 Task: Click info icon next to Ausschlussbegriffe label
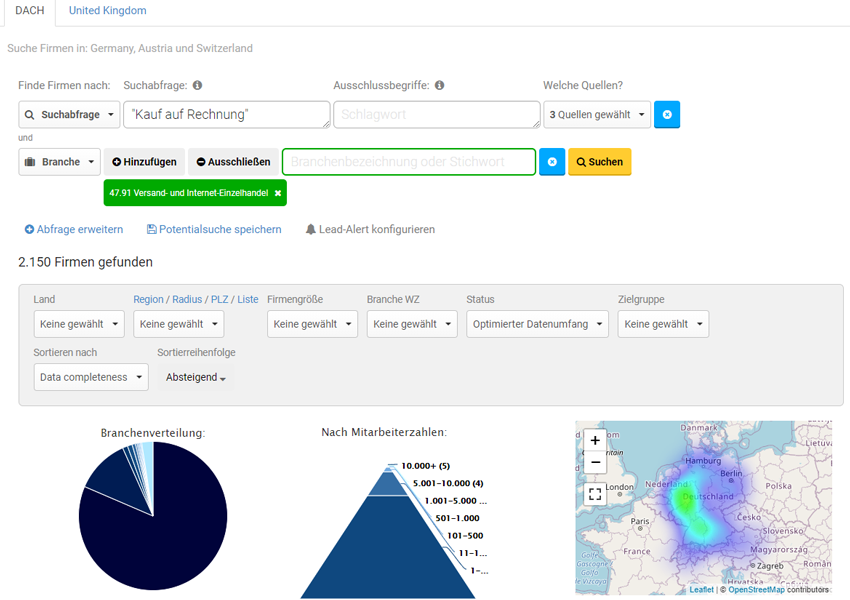440,85
